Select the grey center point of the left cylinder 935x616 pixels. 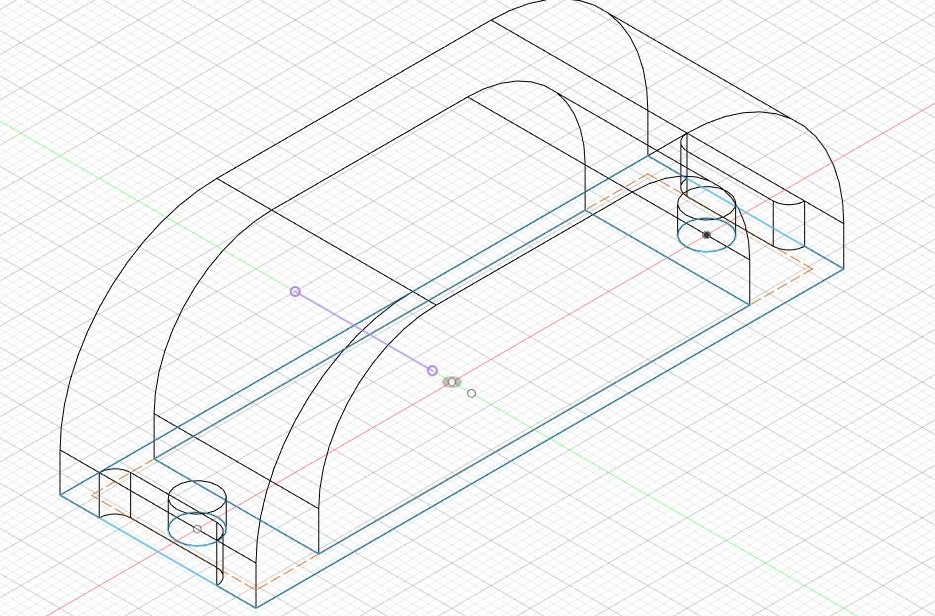coord(197,529)
